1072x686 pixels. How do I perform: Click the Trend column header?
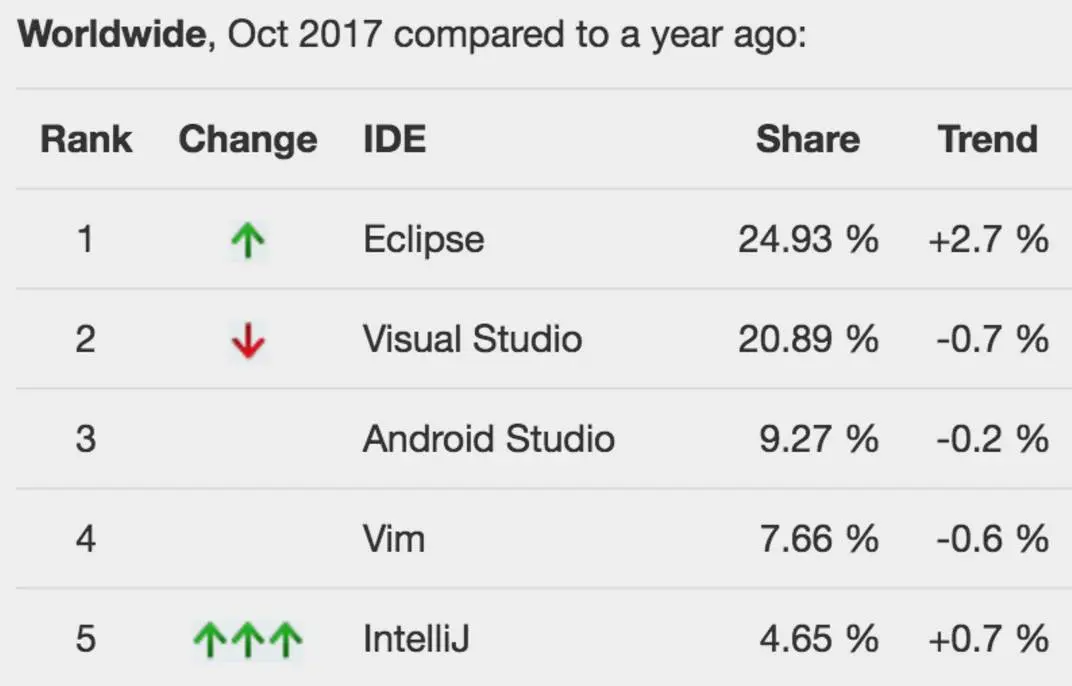987,140
